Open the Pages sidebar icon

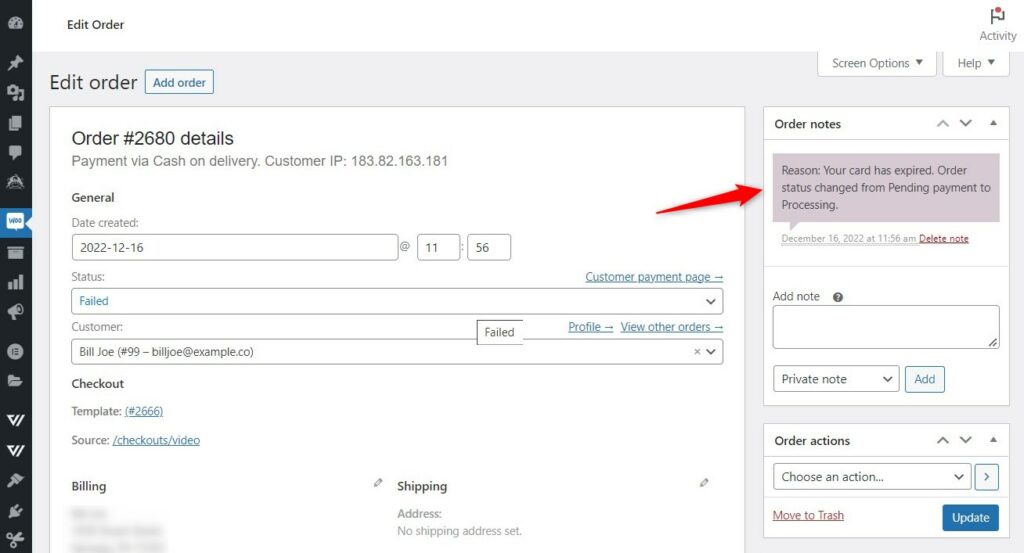(15, 123)
